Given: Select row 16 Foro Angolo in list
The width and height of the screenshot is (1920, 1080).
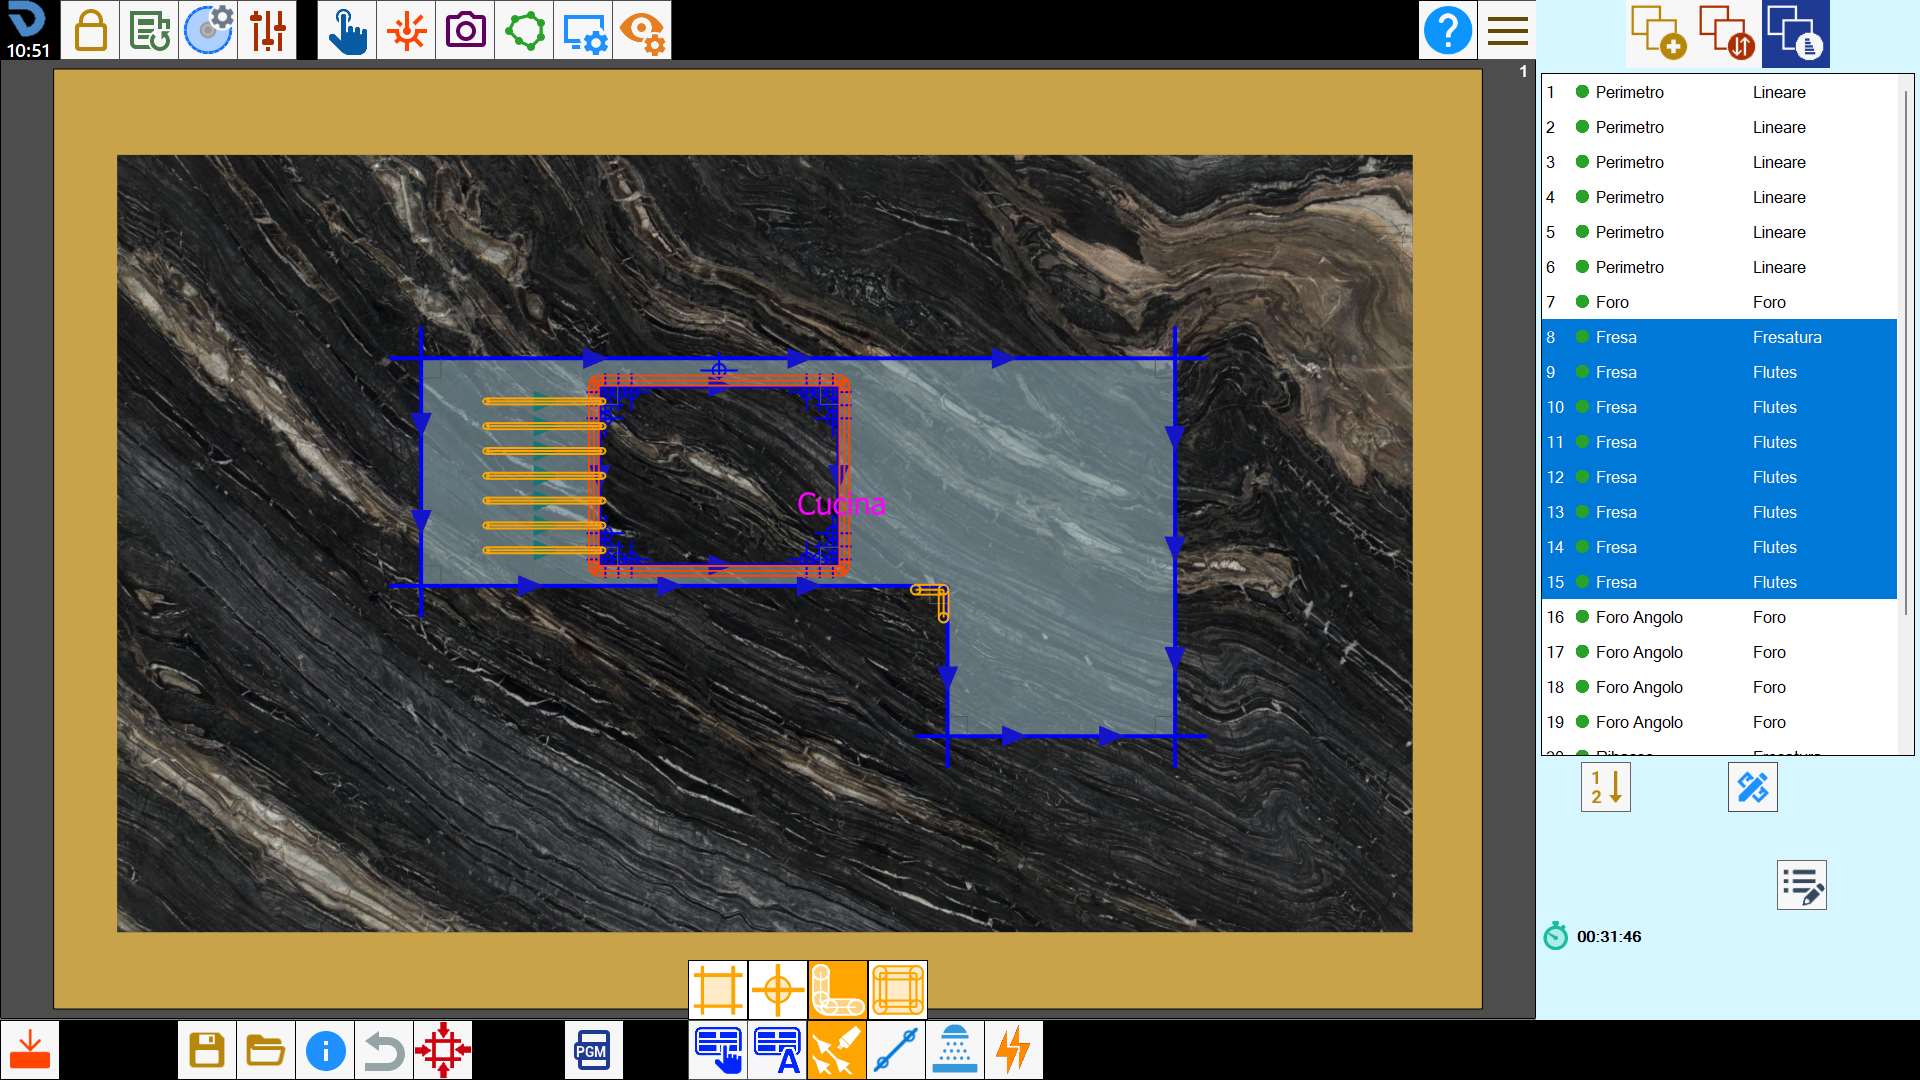Looking at the screenshot, I should pyautogui.click(x=1719, y=617).
